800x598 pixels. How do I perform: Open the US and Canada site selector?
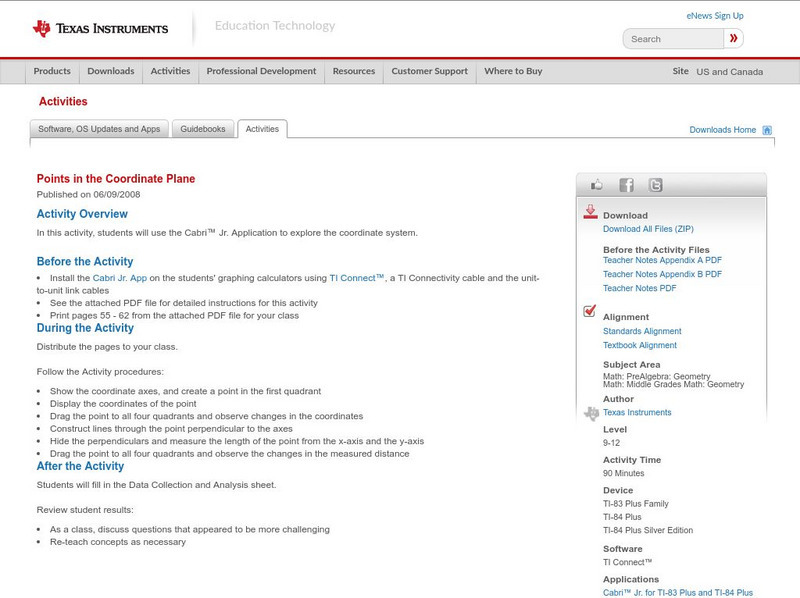pyautogui.click(x=730, y=72)
